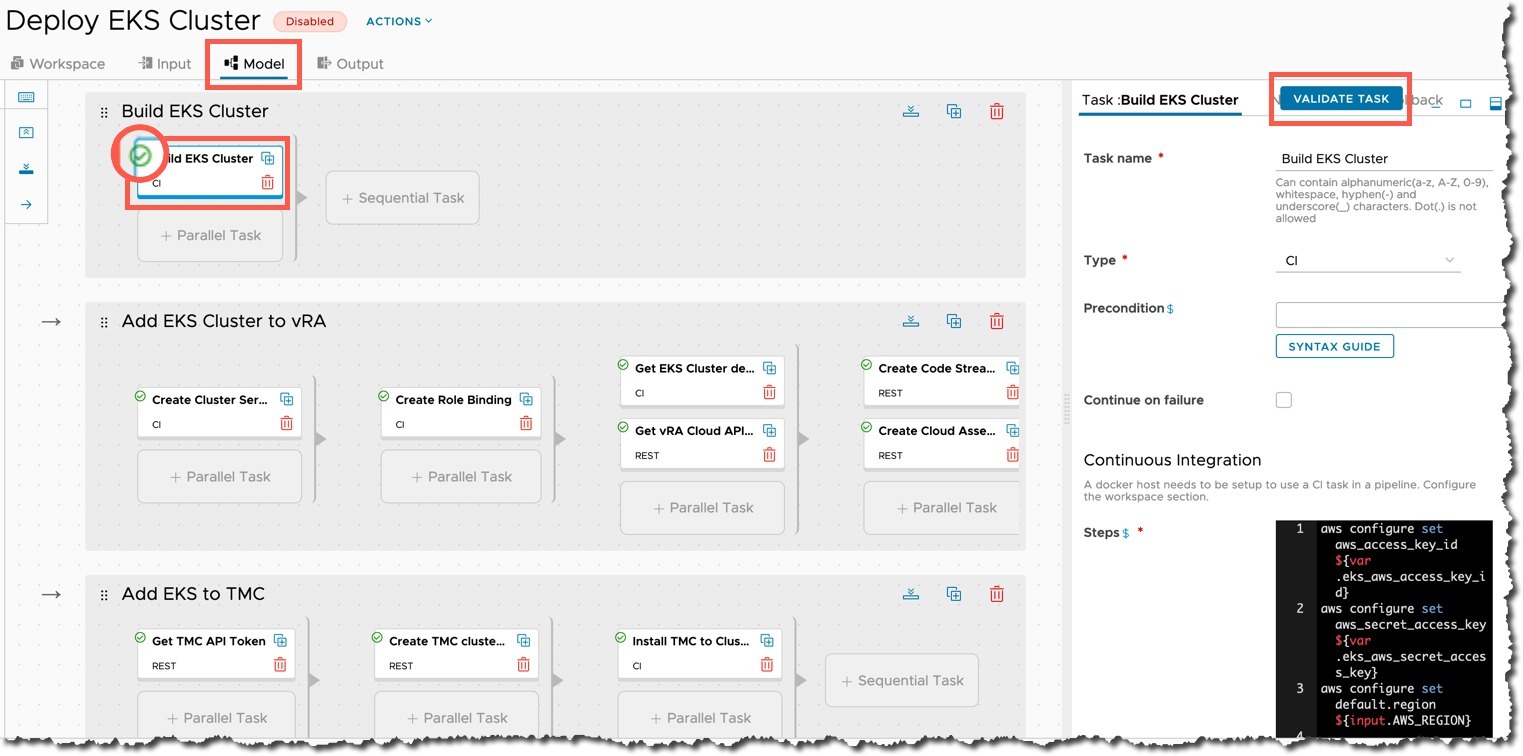Click the expand-up icon in left sidebar

tap(27, 132)
